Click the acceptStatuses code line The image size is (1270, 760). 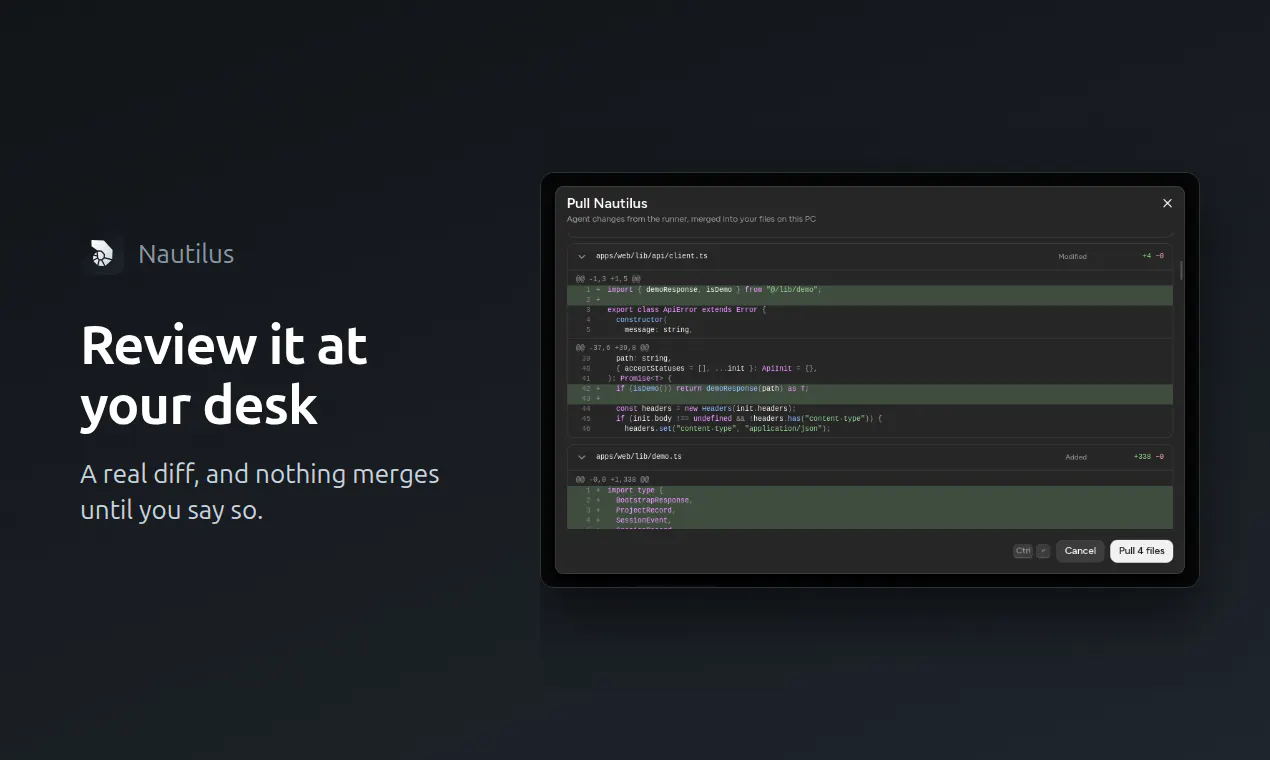point(870,368)
